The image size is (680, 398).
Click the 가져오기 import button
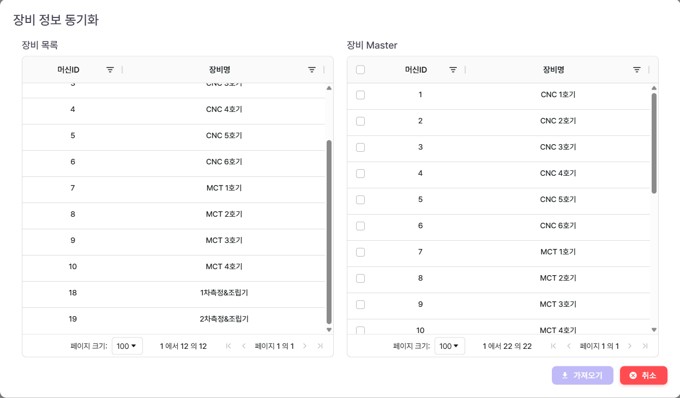582,375
